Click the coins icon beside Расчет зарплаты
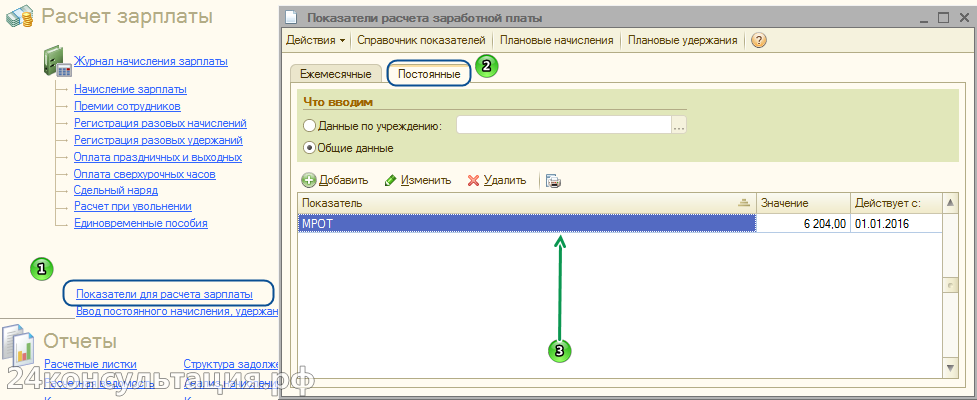Screen dimensions: 977x400 pyautogui.click(x=18, y=17)
